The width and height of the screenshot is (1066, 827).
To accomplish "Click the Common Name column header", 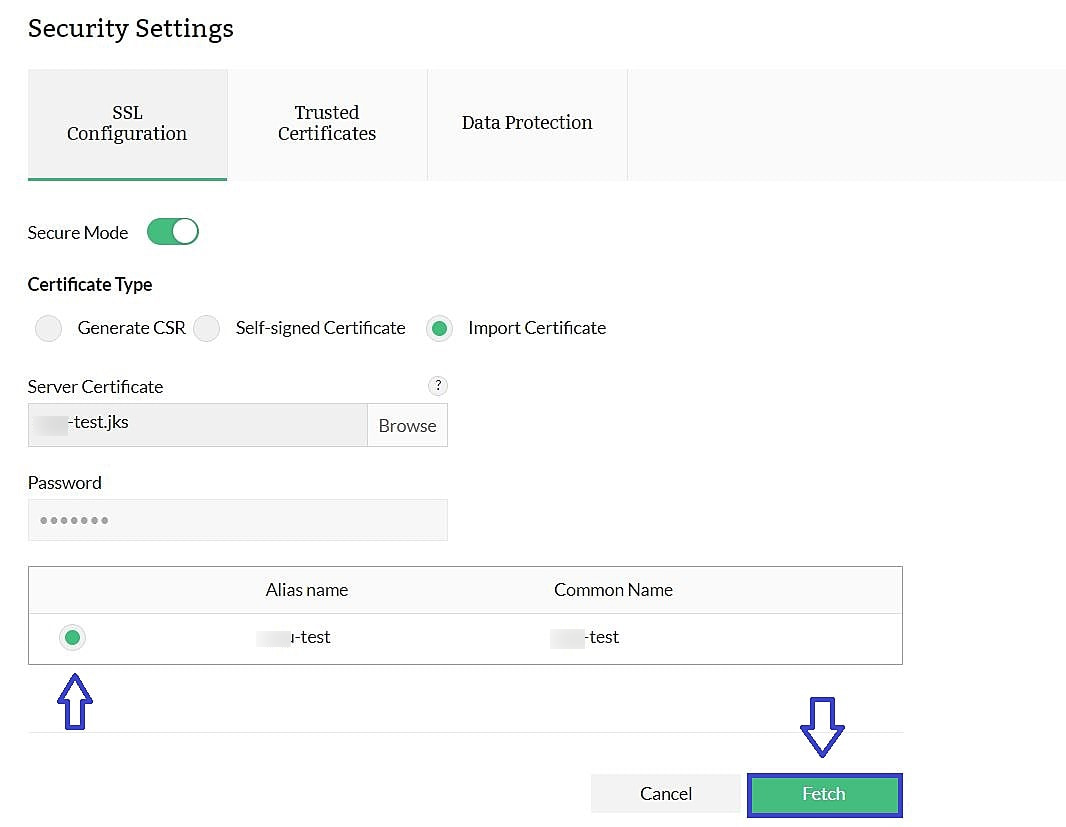I will (613, 590).
